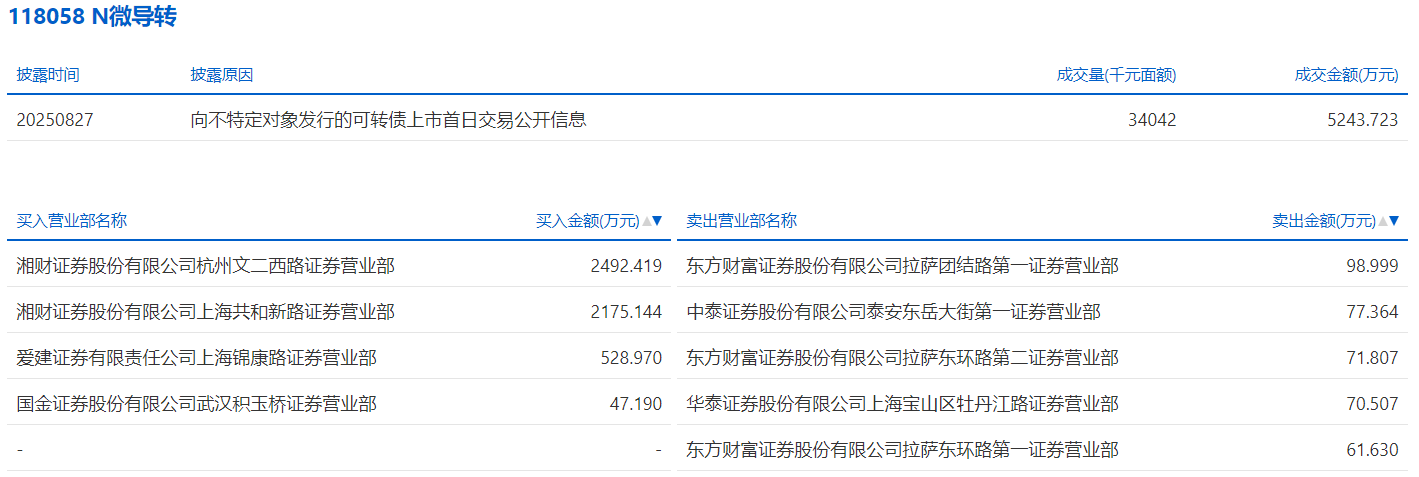Select seller 东方财富证券拉萨团结路第一证券营业部
The height and width of the screenshot is (477, 1419).
[x=902, y=266]
